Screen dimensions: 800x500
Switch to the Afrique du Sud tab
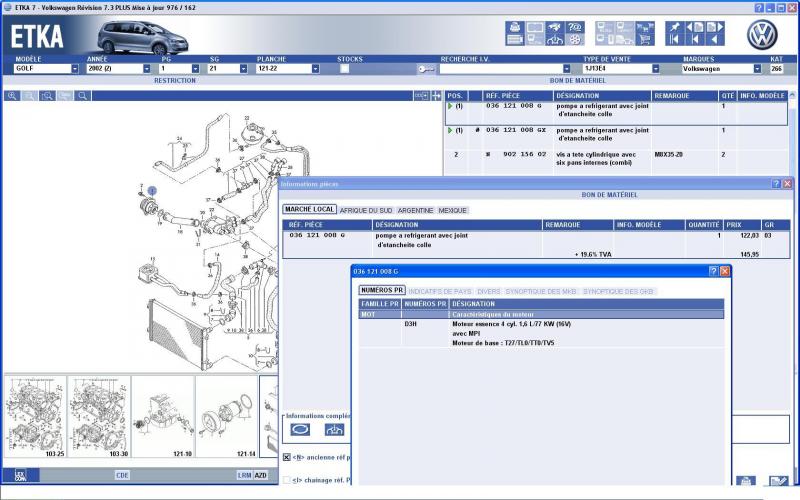pos(366,210)
